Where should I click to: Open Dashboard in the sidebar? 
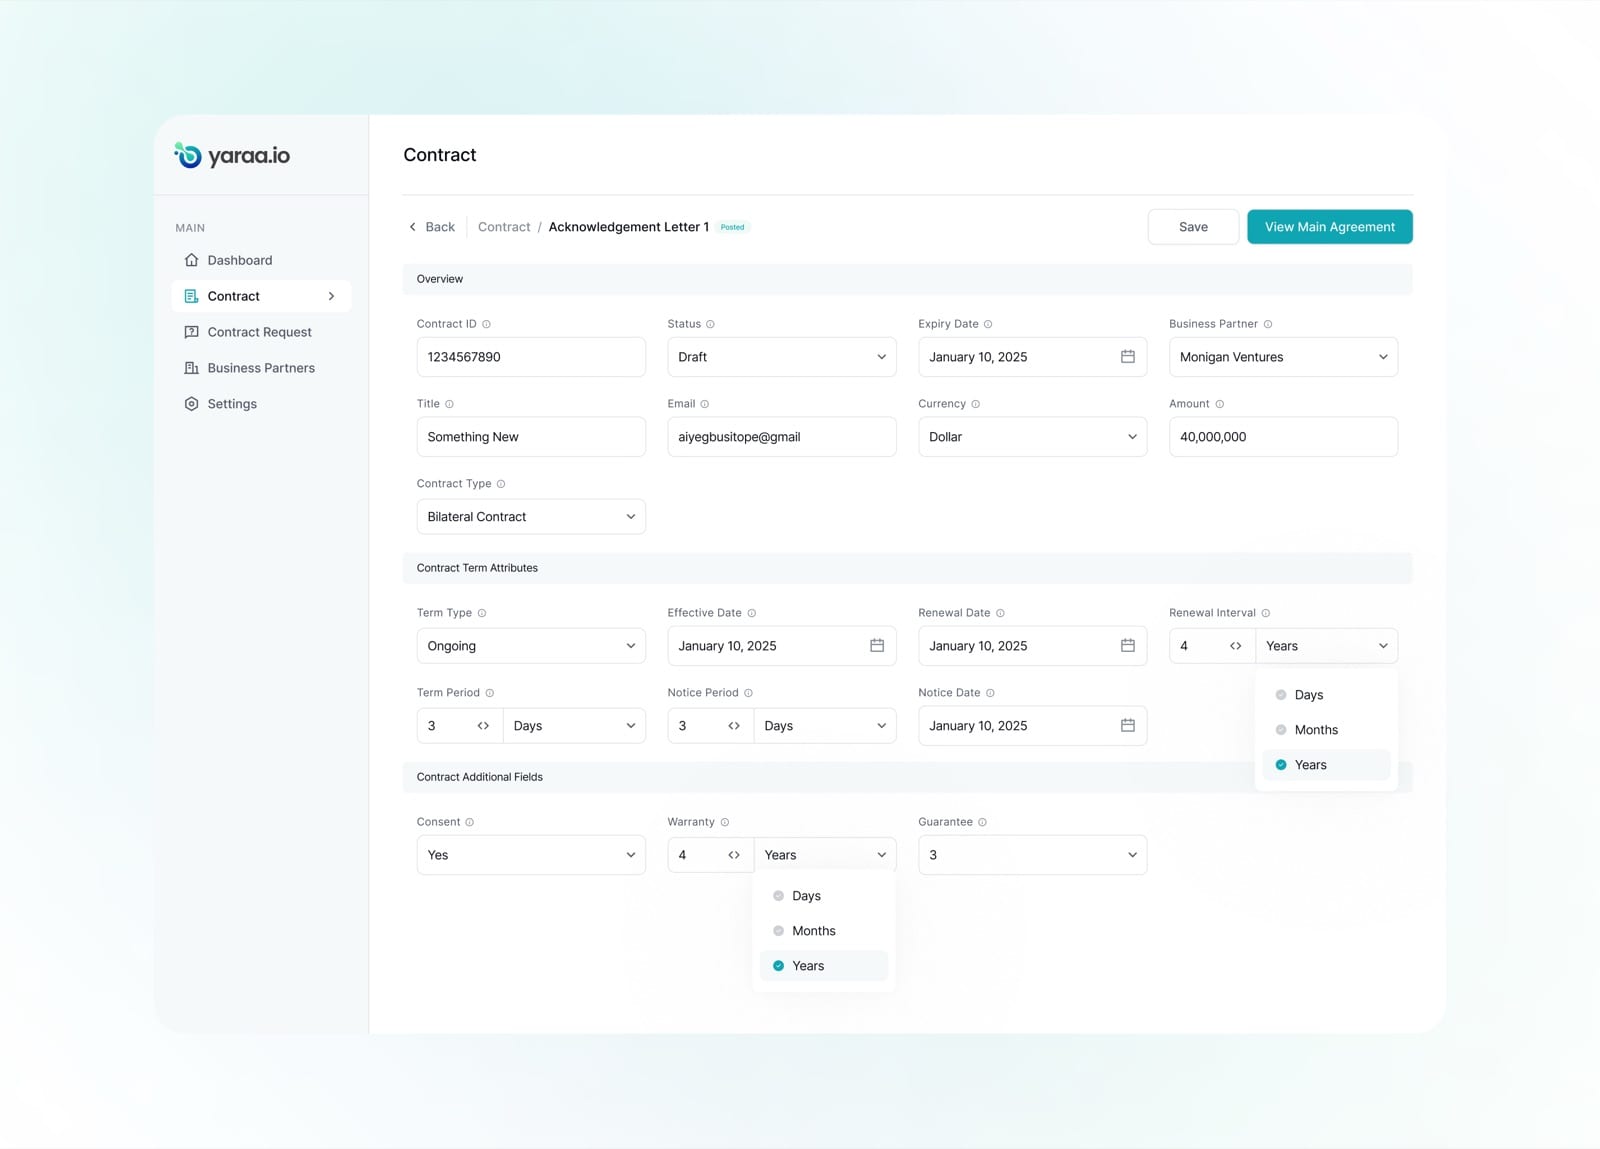[261, 260]
